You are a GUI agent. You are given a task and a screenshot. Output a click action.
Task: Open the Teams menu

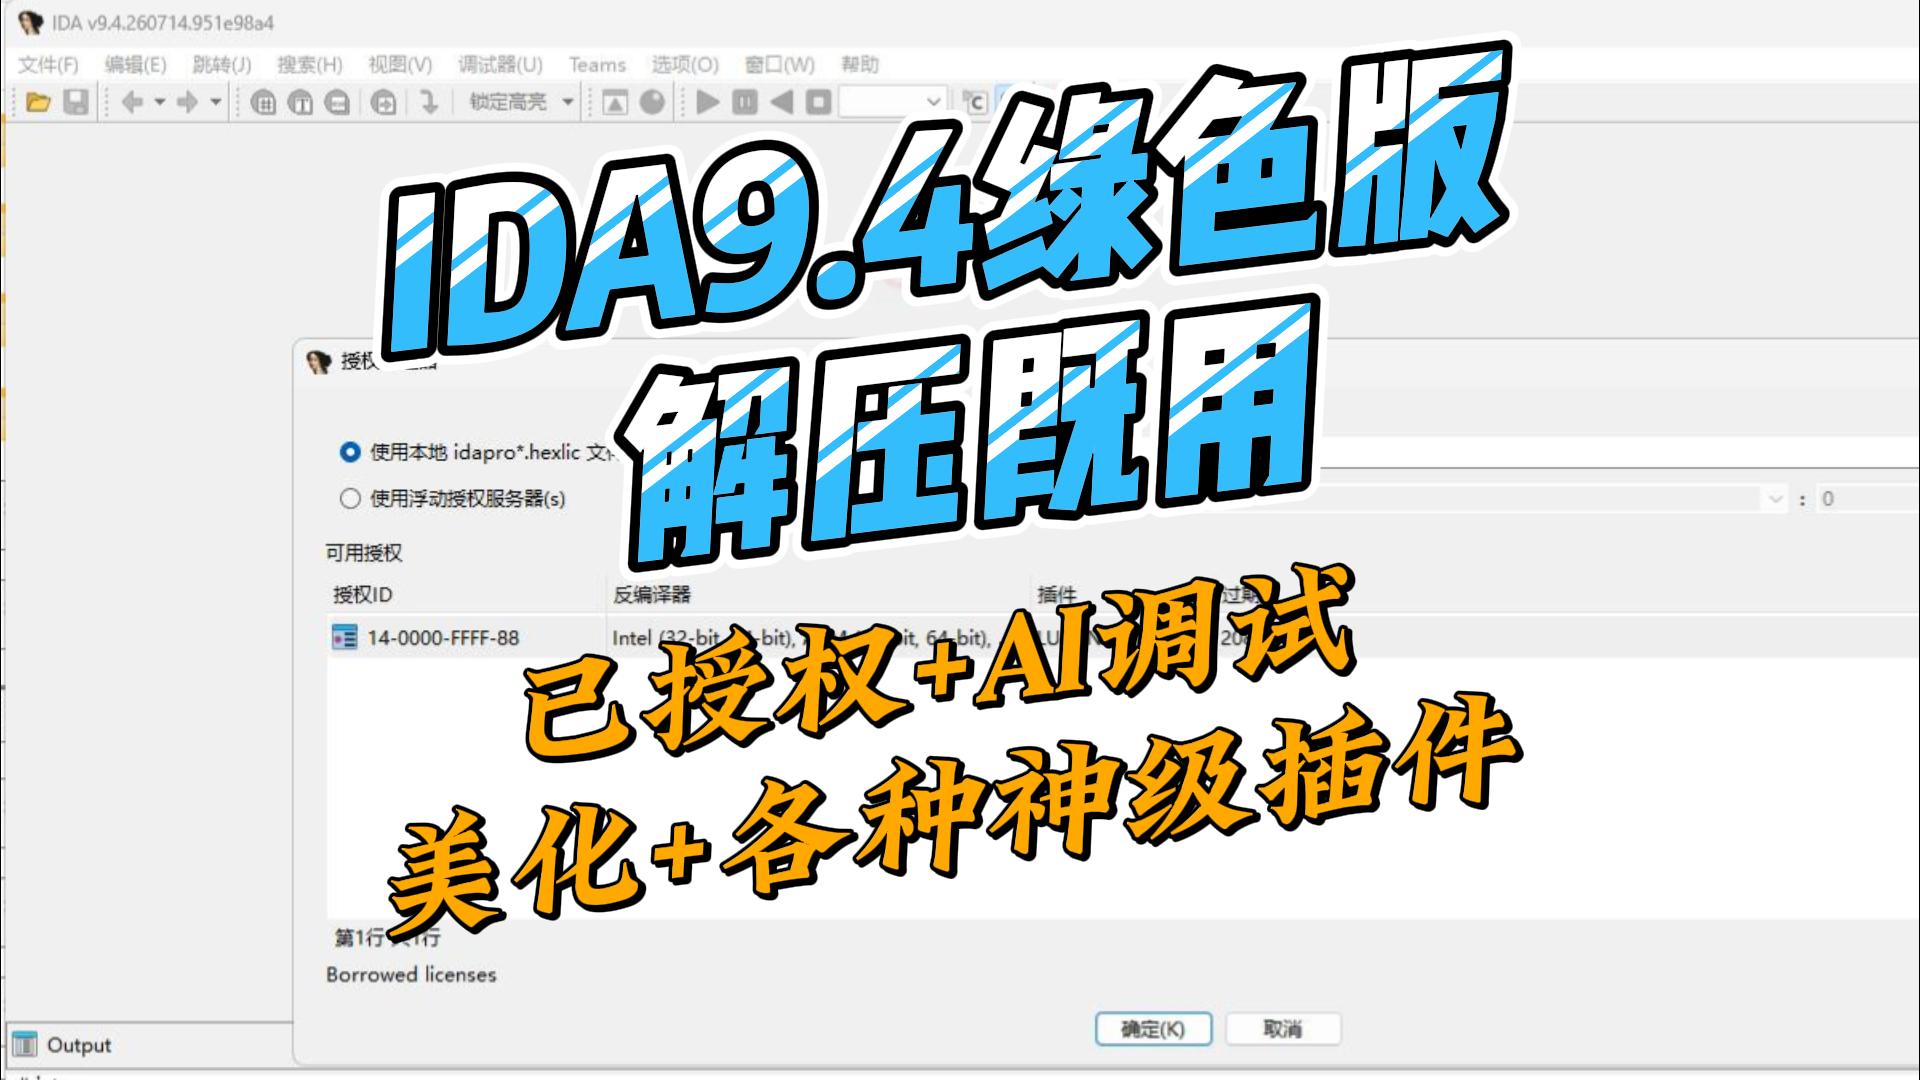pos(597,65)
